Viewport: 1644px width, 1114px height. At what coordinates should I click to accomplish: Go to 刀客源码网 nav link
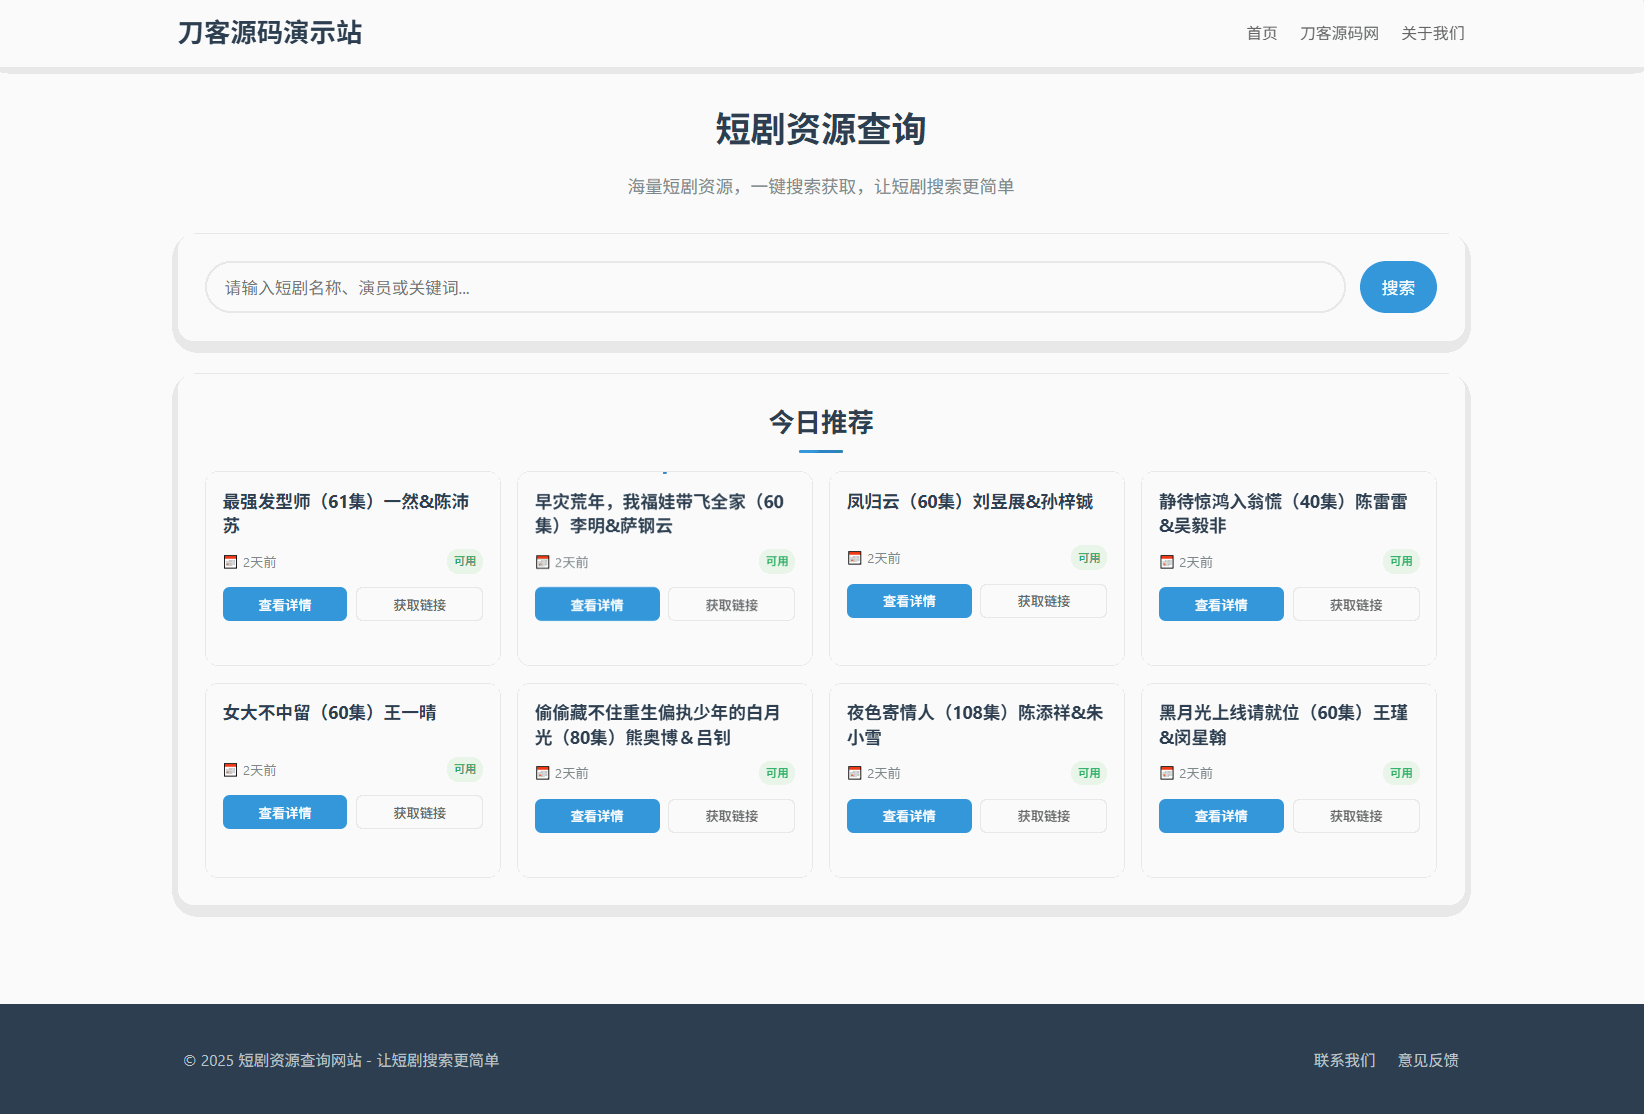coord(1339,34)
